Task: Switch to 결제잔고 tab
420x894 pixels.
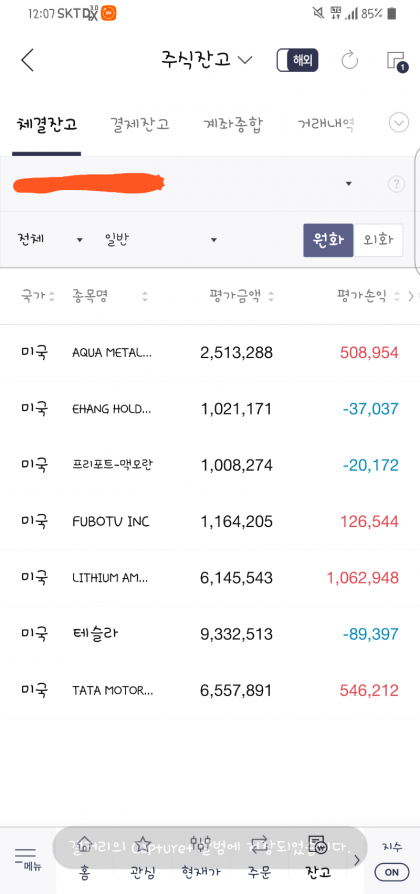Action: [140, 125]
